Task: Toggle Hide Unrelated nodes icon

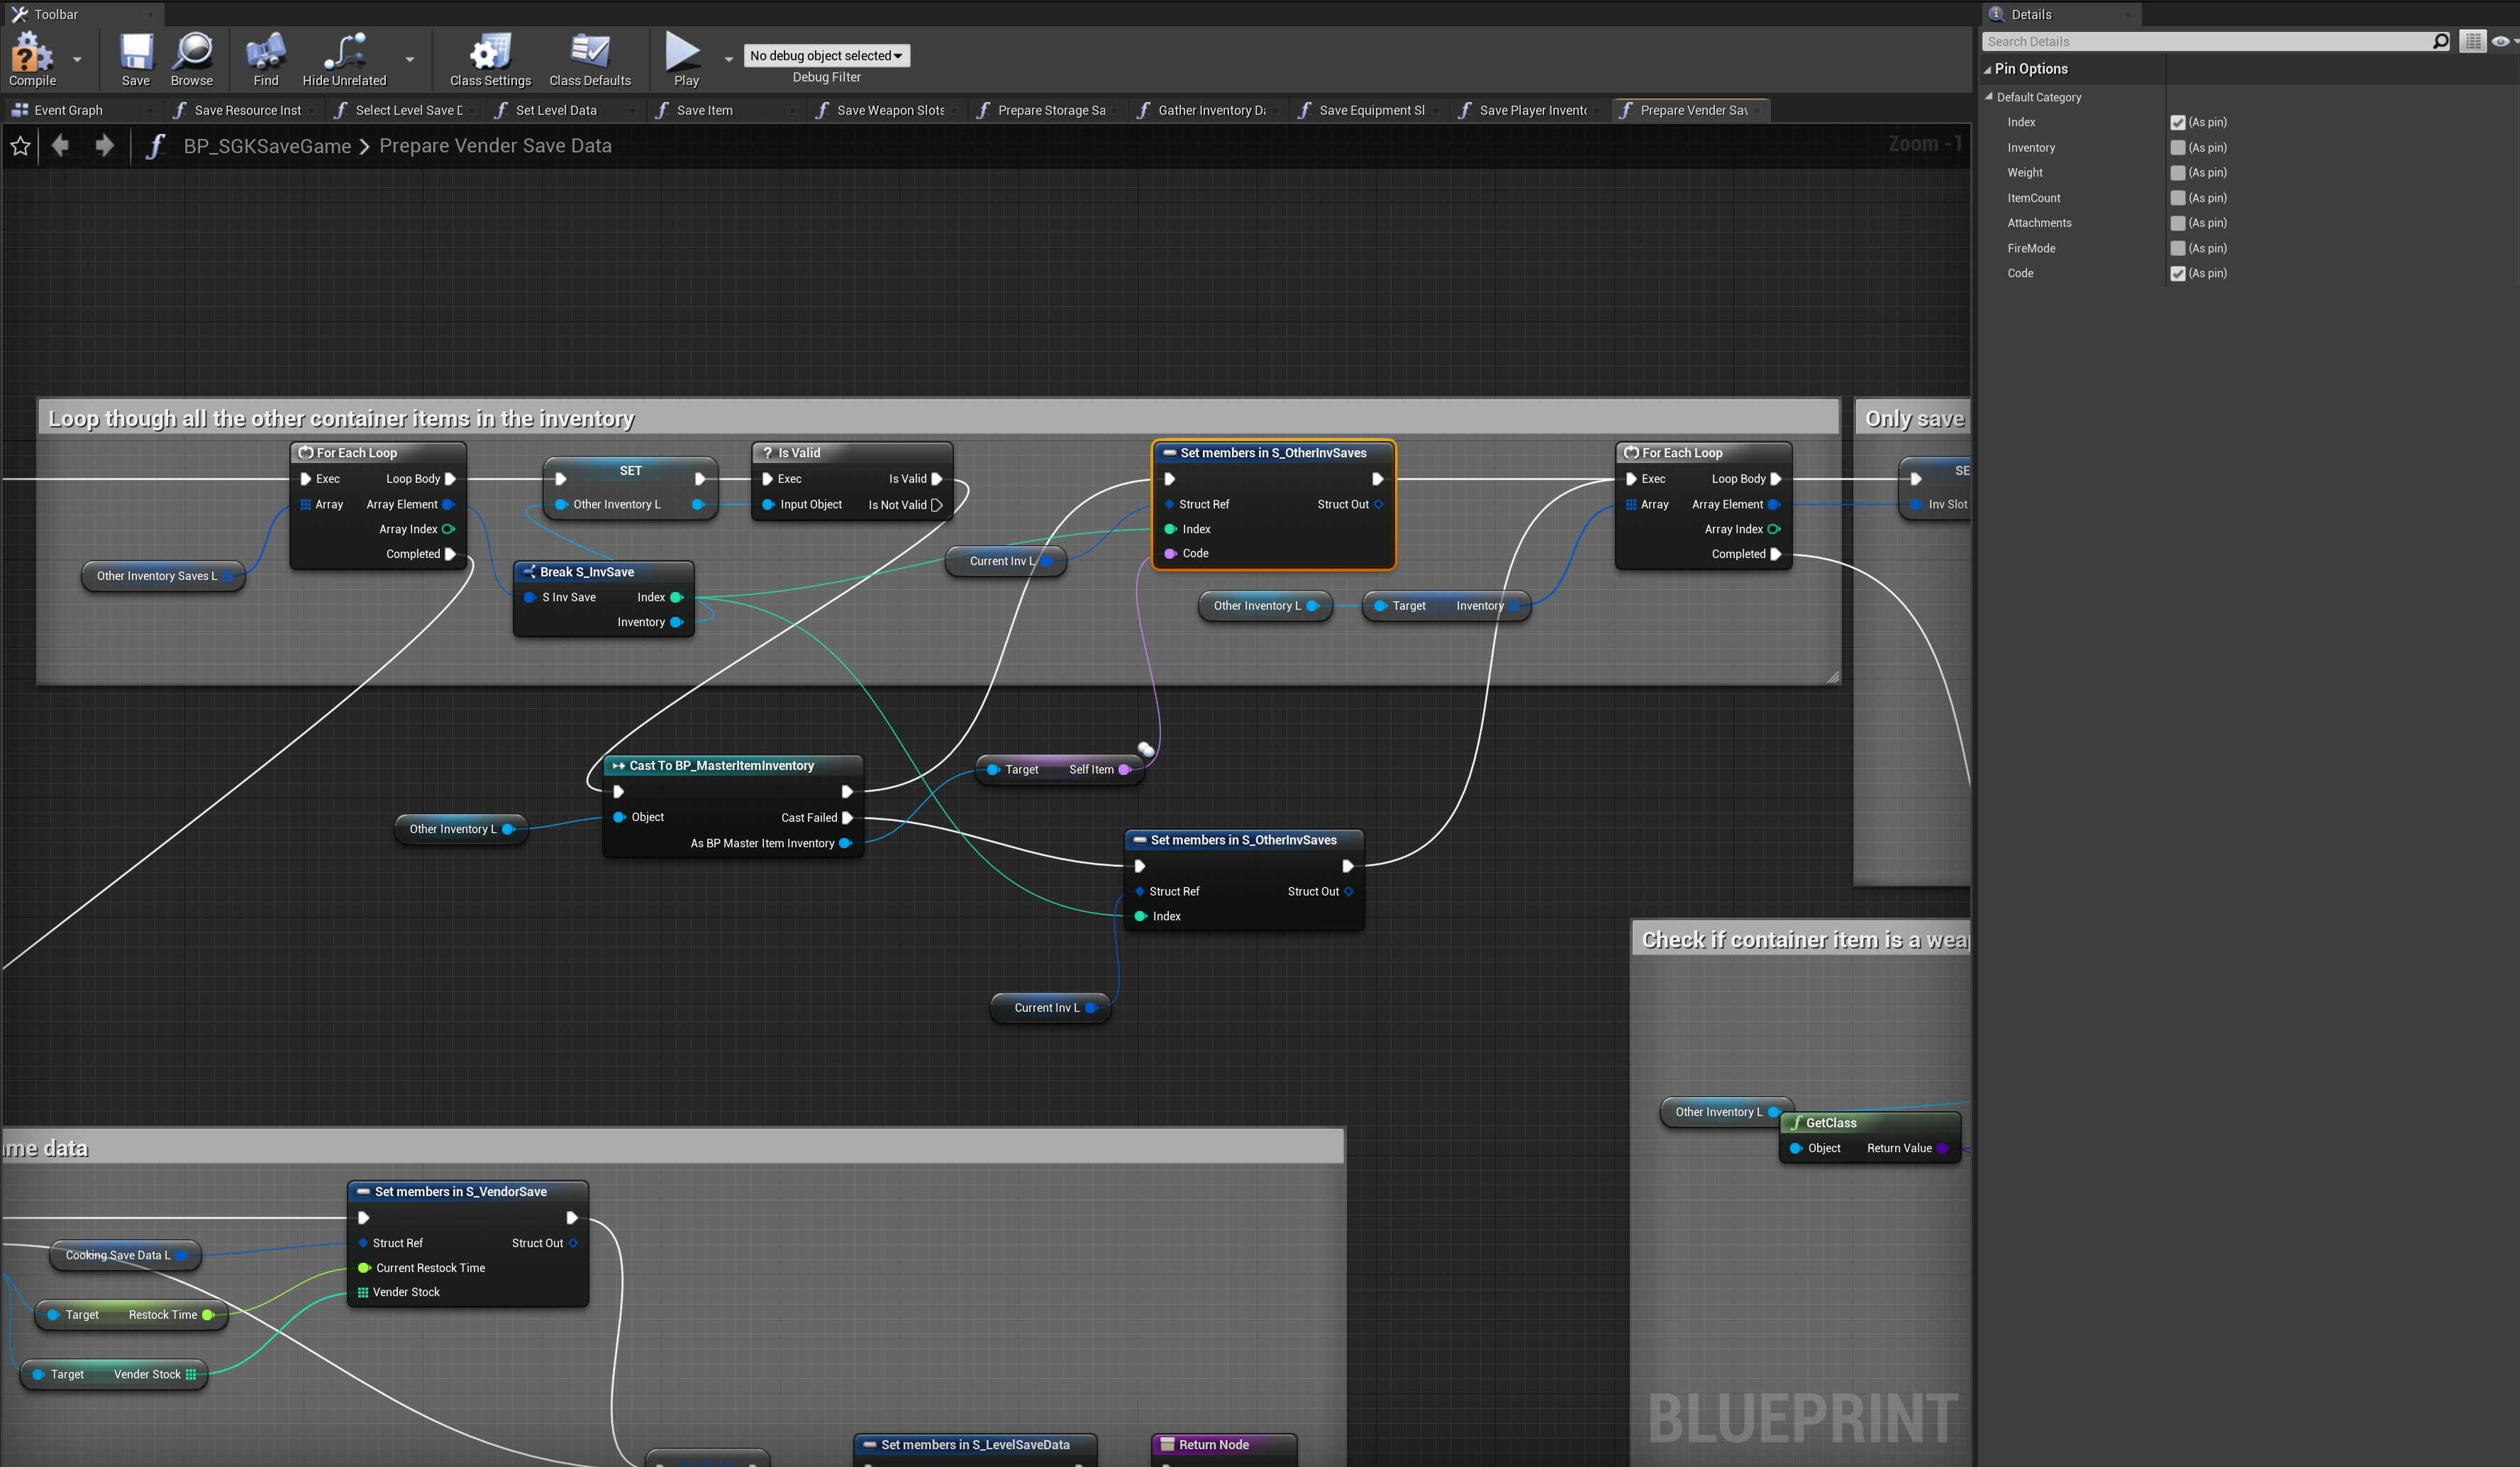Action: [x=344, y=52]
